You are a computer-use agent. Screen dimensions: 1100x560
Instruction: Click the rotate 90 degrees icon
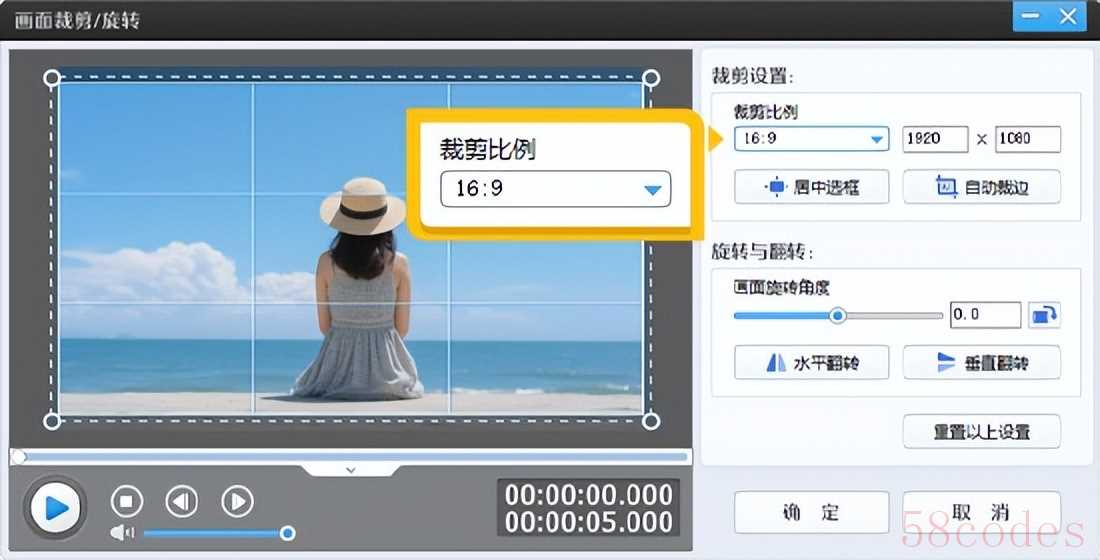point(1044,315)
